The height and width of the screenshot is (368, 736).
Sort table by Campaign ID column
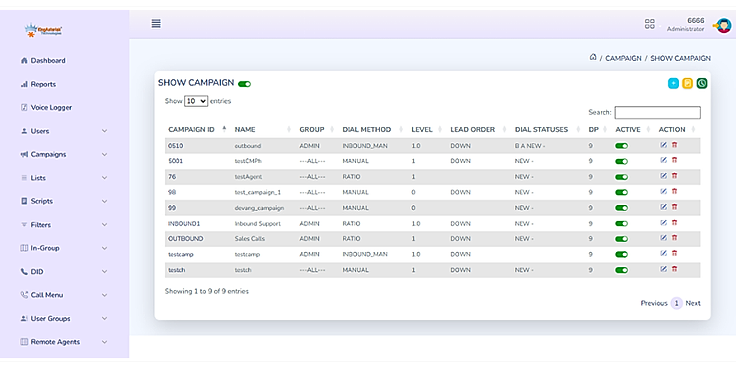pyautogui.click(x=197, y=130)
